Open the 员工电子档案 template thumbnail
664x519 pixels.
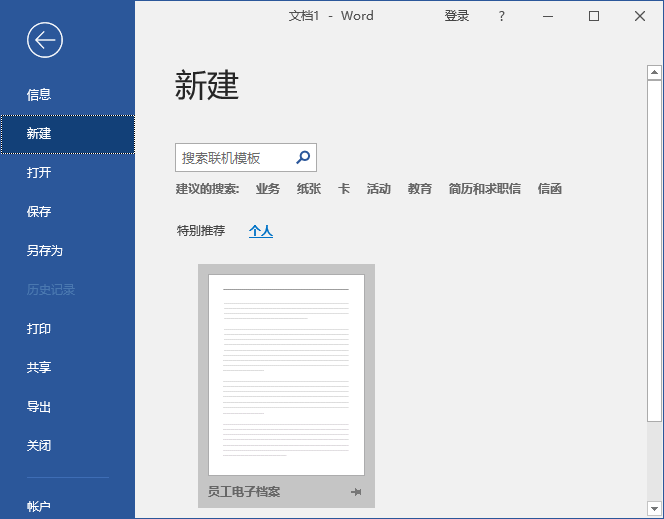pos(286,374)
